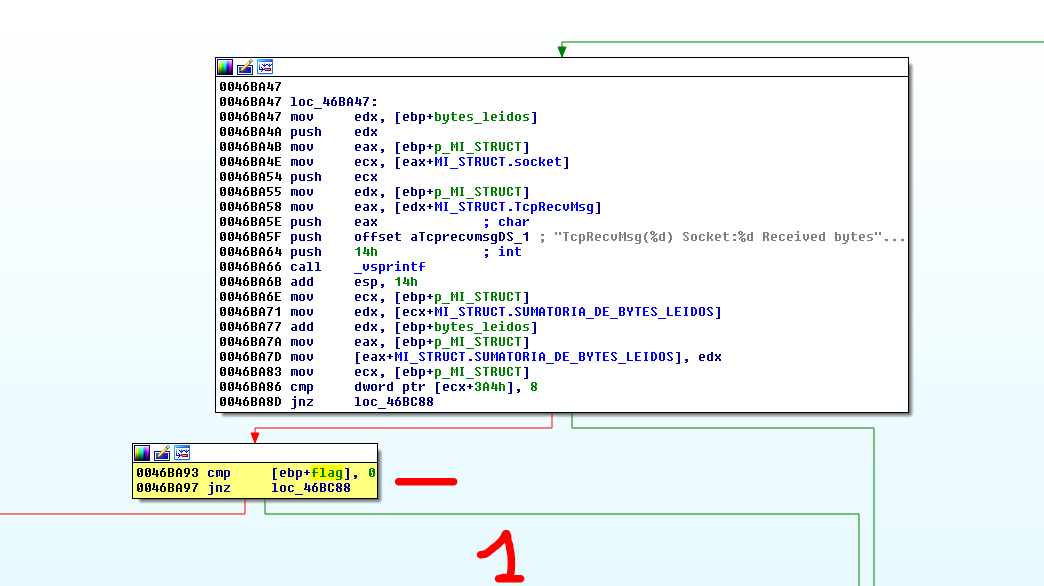Click the 14h operand in push instruction

coord(365,252)
